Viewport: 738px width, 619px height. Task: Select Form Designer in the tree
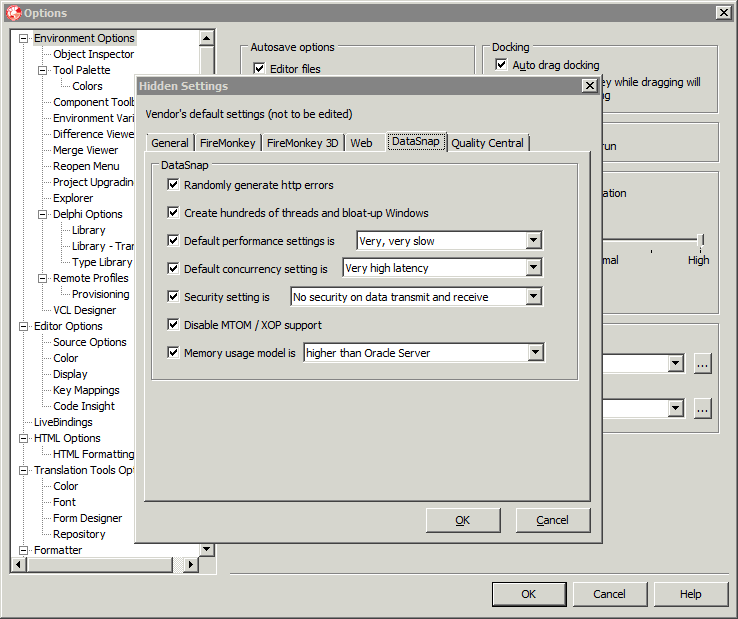[87, 518]
